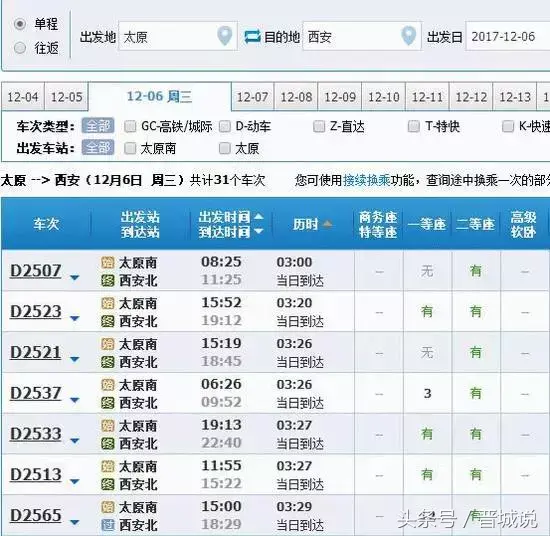This screenshot has width=550, height=536.
Task: Click the location pin in departure field
Action: coord(224,36)
